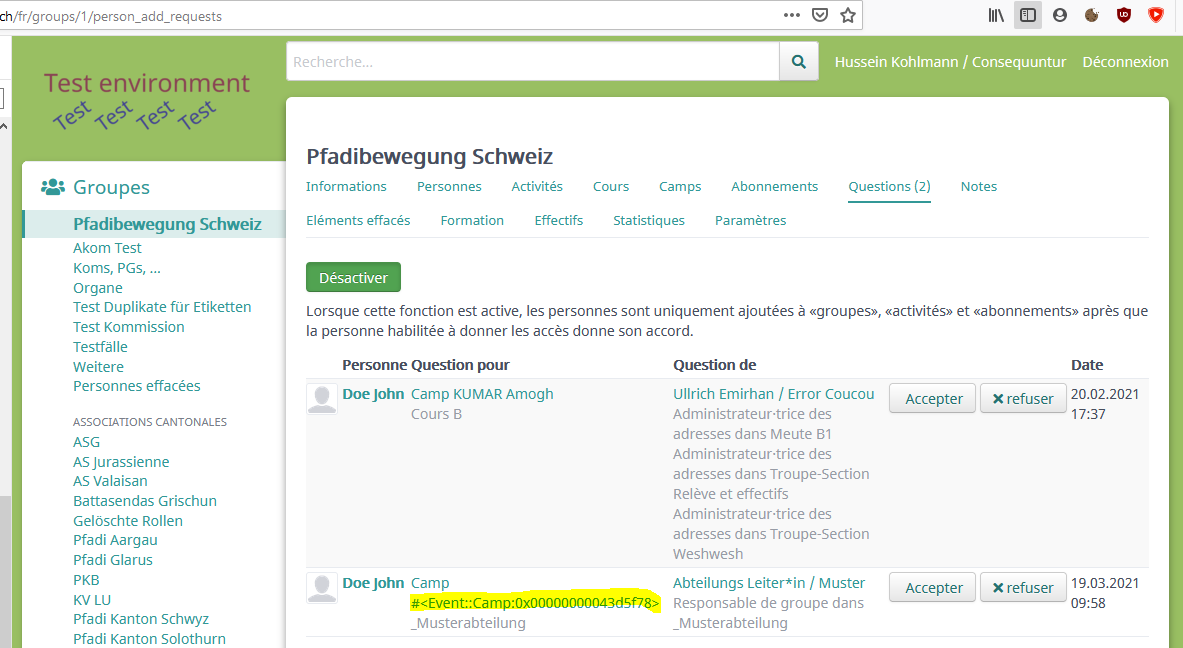
Task: Switch to the Questions (2) tab
Action: pyautogui.click(x=888, y=186)
